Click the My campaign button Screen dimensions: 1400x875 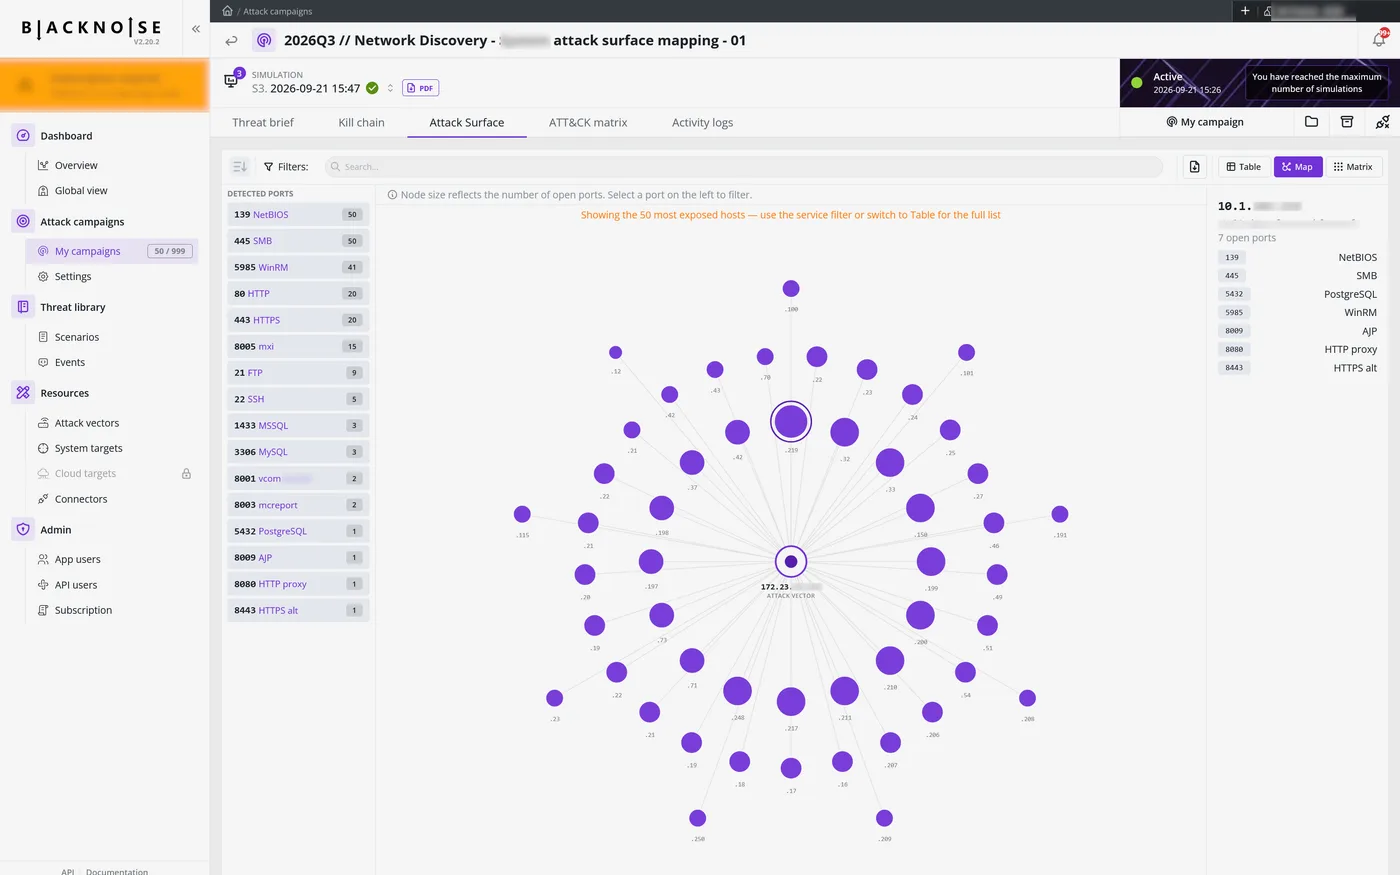coord(1205,122)
